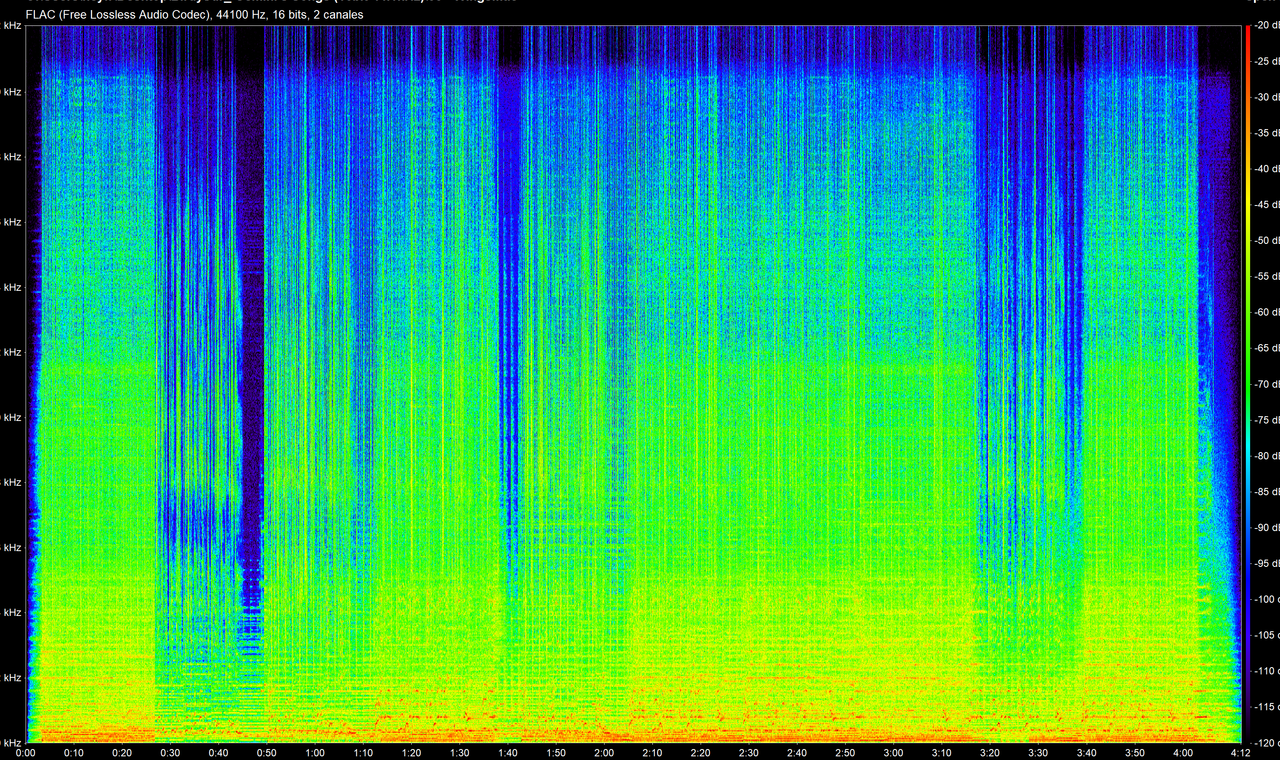The width and height of the screenshot is (1280, 760).
Task: Click the -50 dB scale label
Action: click(x=1266, y=241)
